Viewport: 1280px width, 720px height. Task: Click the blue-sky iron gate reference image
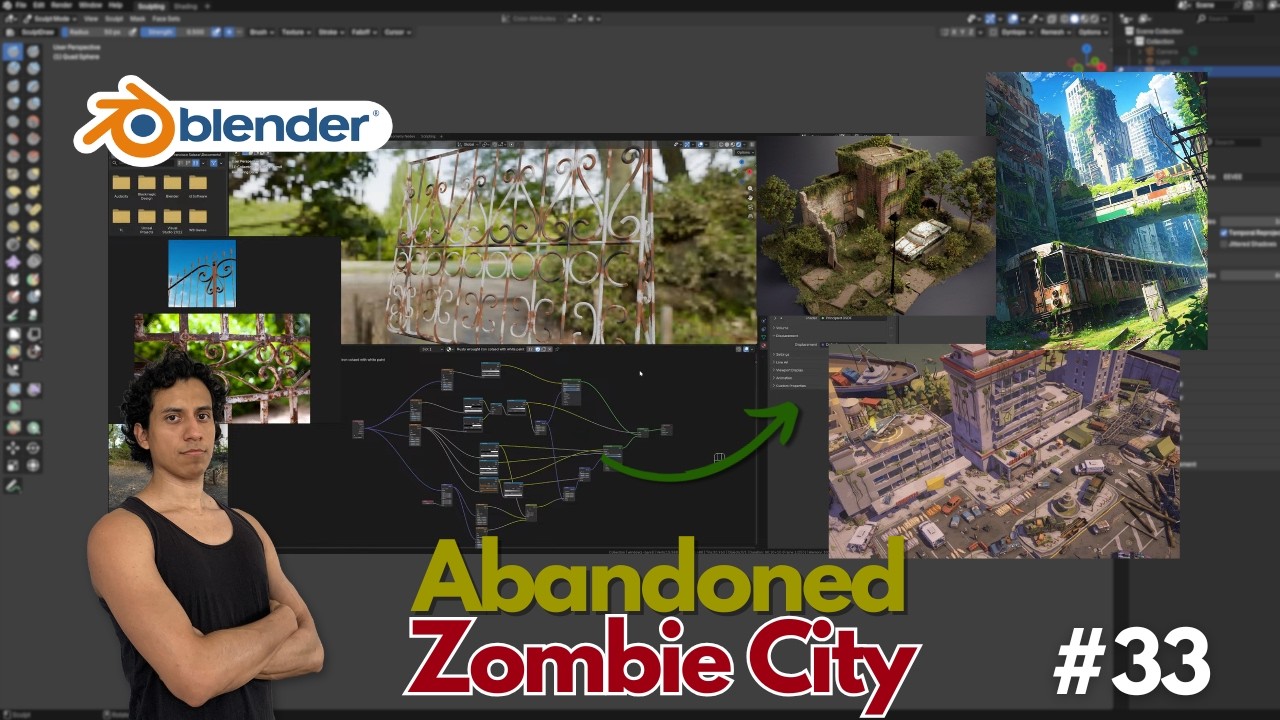pos(202,273)
